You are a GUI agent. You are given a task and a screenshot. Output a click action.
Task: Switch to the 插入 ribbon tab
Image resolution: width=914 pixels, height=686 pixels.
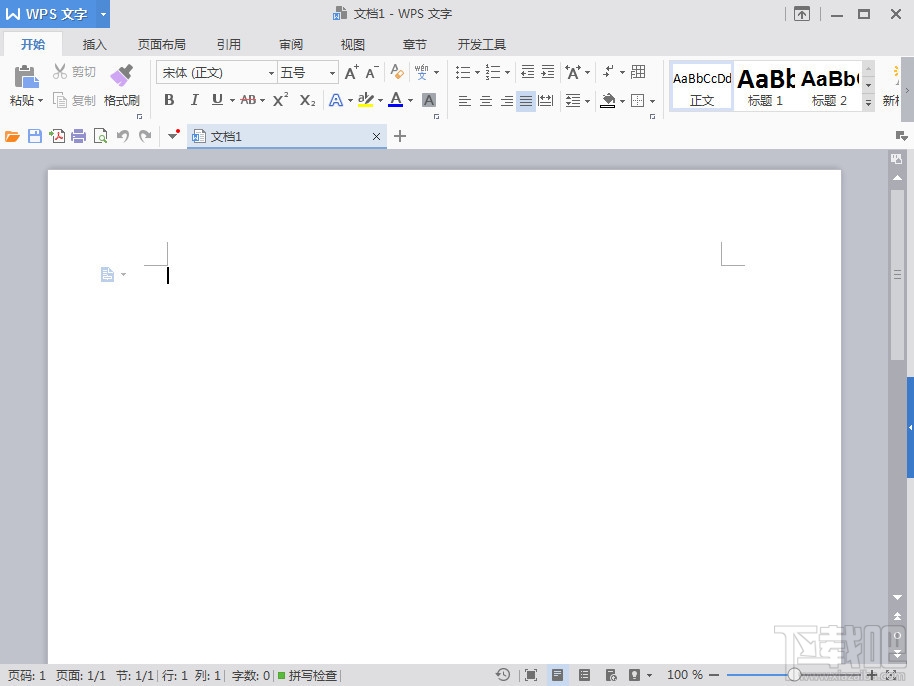pos(94,44)
